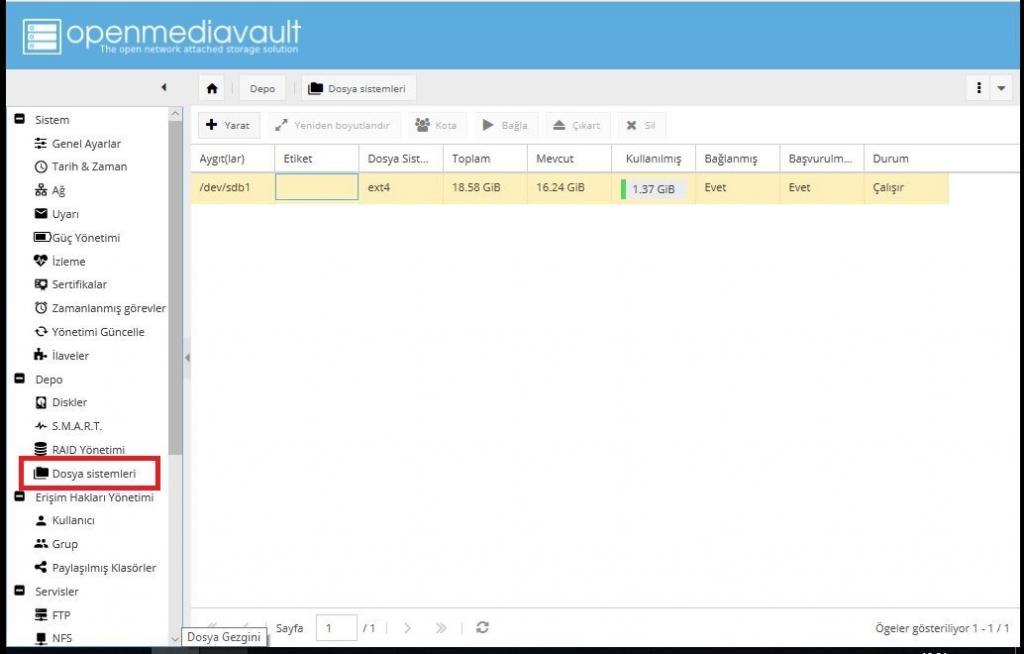The width and height of the screenshot is (1024, 654).
Task: Open RAID Yönetimi page
Action: coord(79,450)
